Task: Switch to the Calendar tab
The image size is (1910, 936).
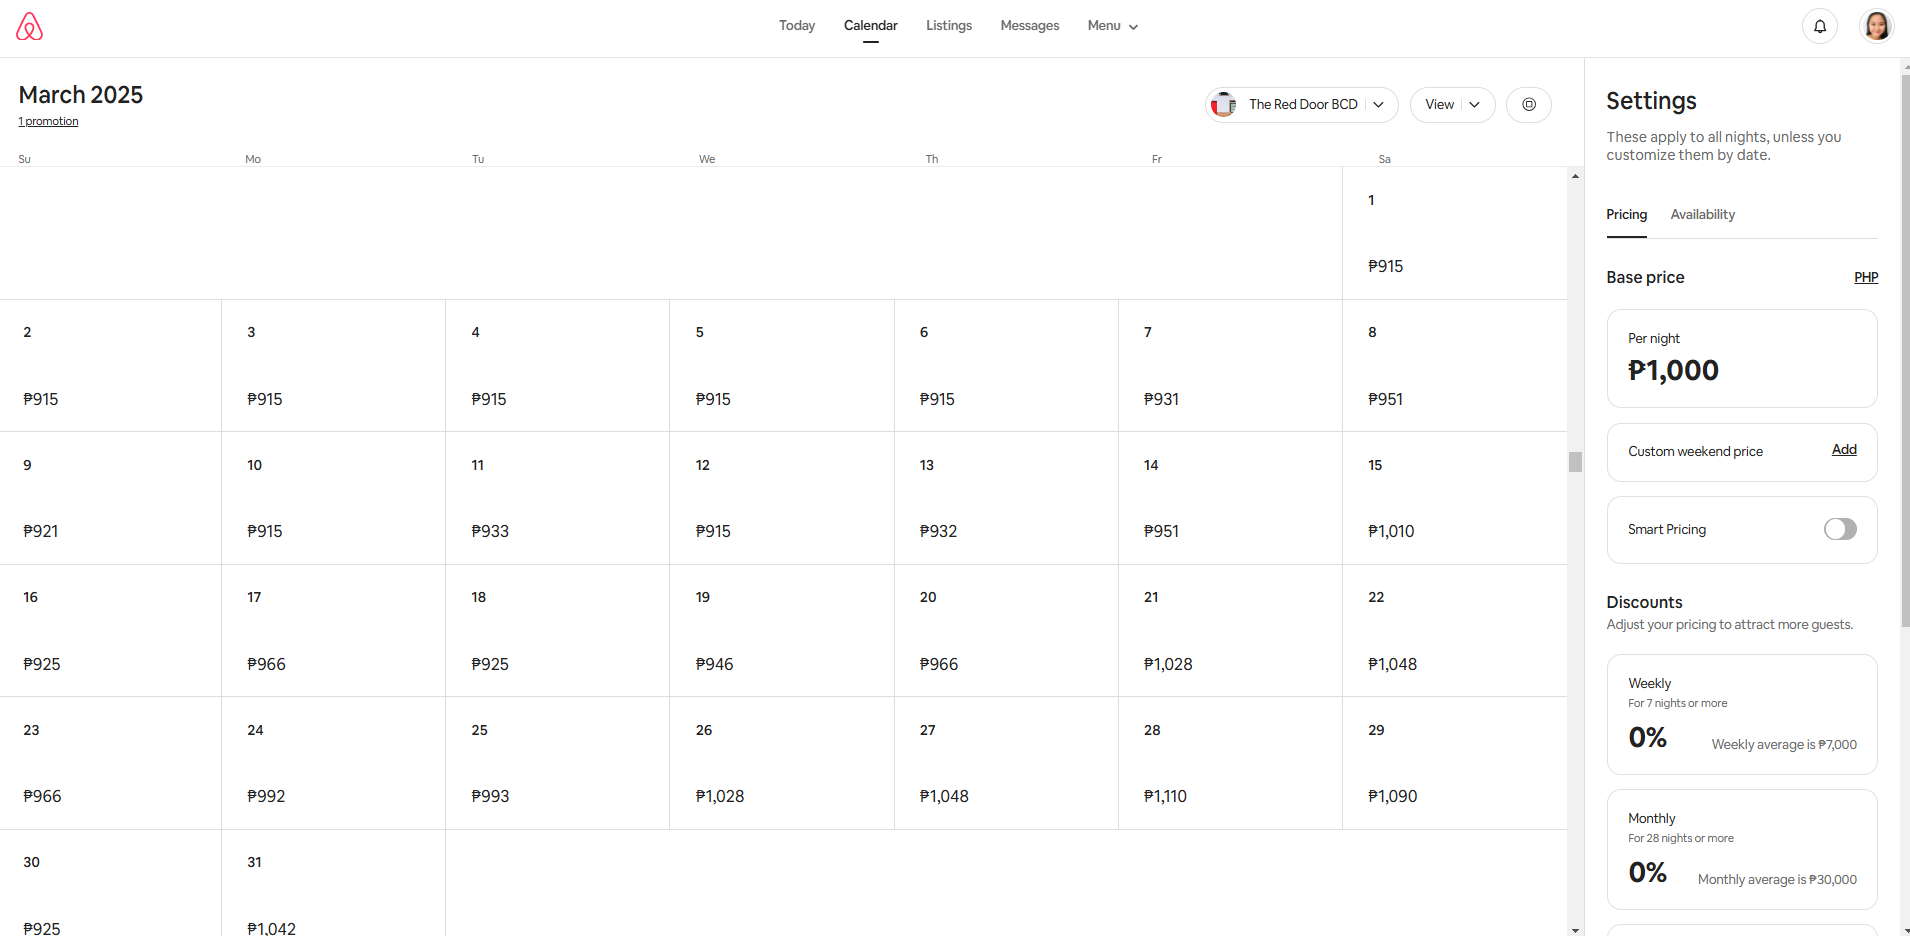Action: (x=871, y=26)
